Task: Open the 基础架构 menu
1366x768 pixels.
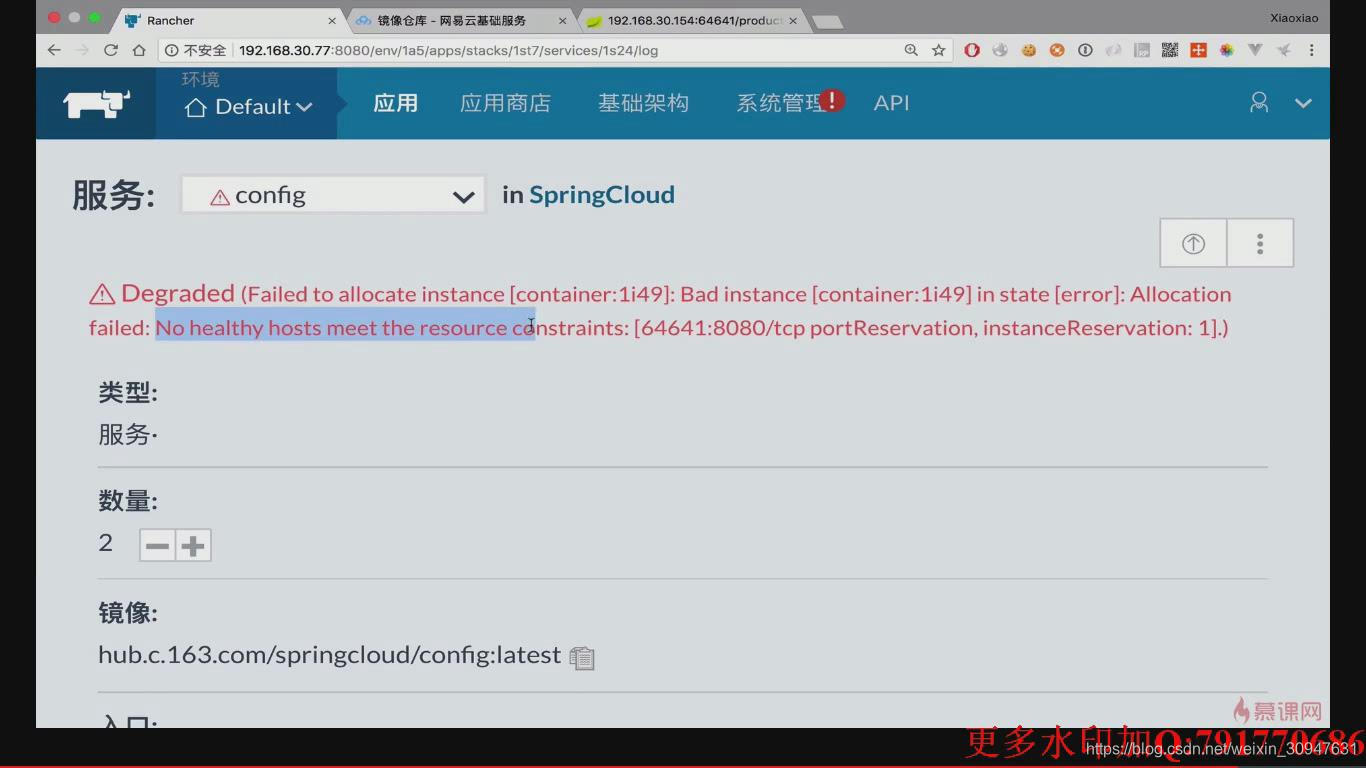Action: tap(643, 103)
